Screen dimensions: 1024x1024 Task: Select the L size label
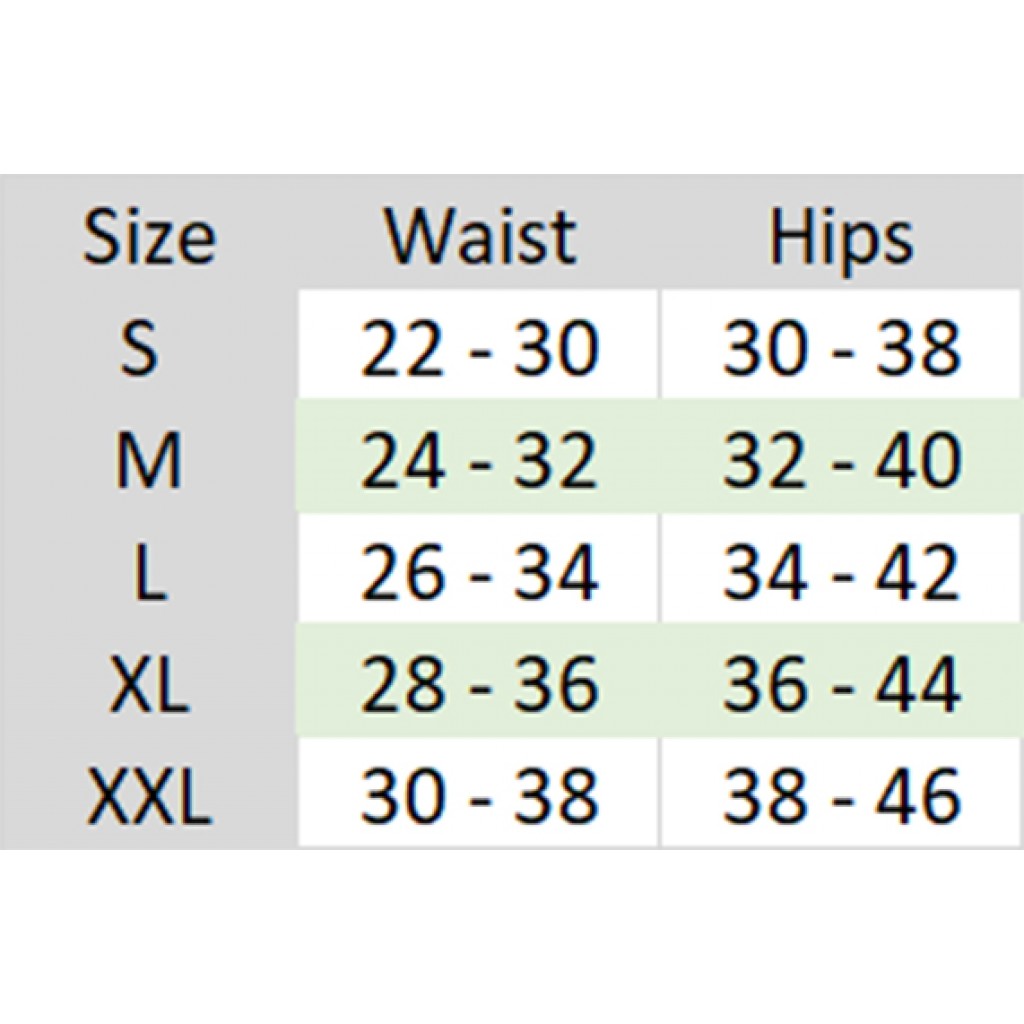[x=148, y=573]
